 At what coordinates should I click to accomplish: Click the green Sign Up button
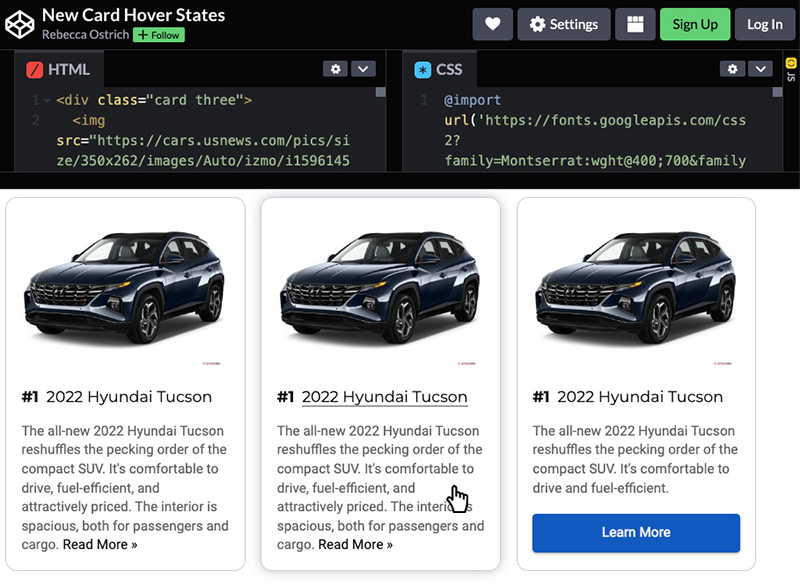coord(695,24)
